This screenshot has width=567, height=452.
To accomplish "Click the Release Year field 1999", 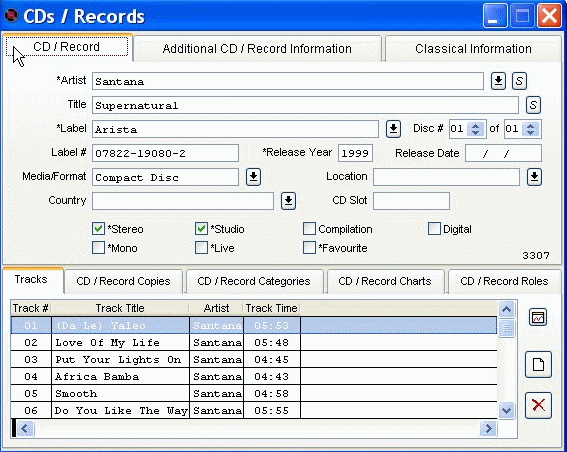I will [355, 153].
